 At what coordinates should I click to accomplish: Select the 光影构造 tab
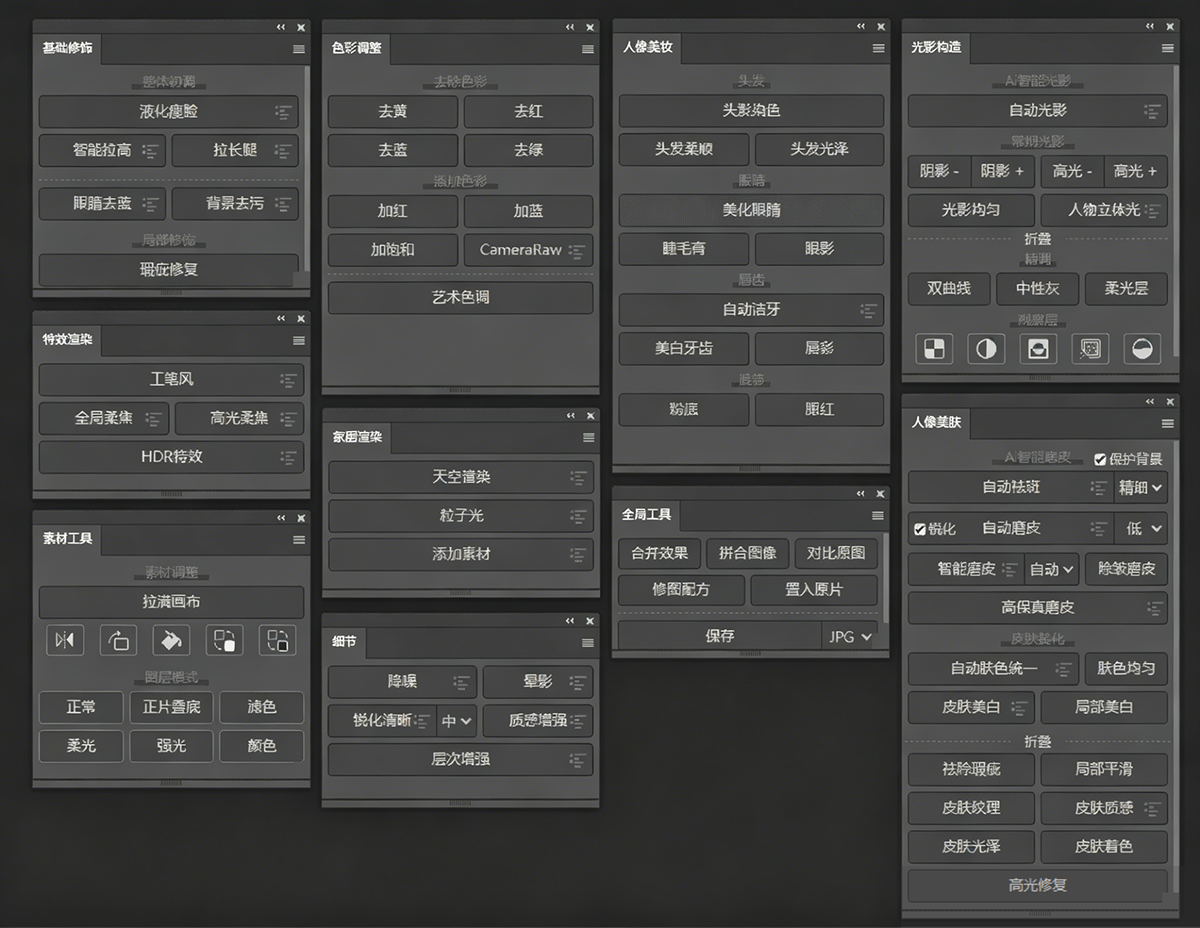(936, 47)
